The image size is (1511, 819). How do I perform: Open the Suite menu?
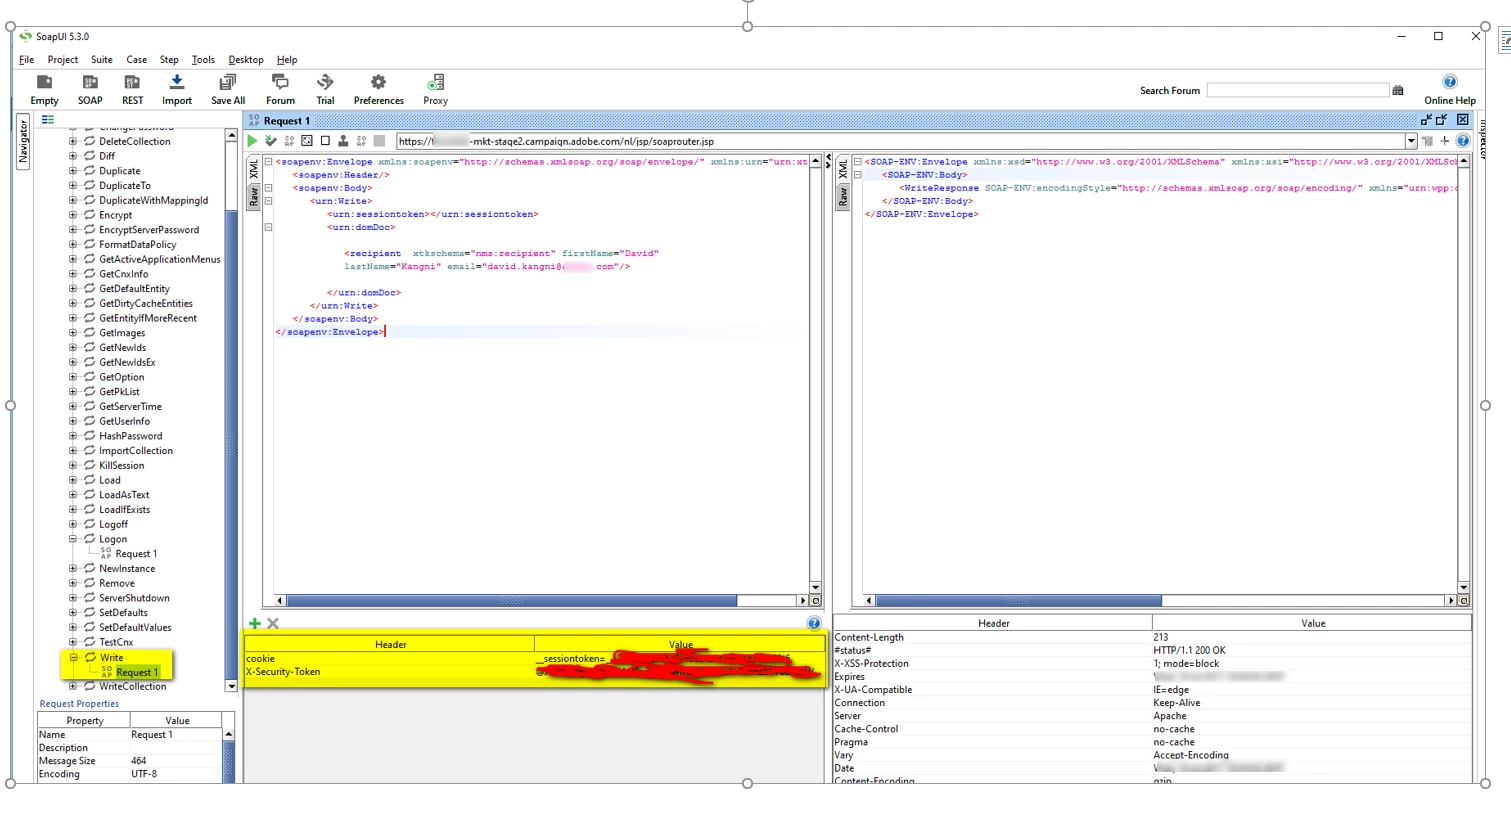tap(102, 60)
